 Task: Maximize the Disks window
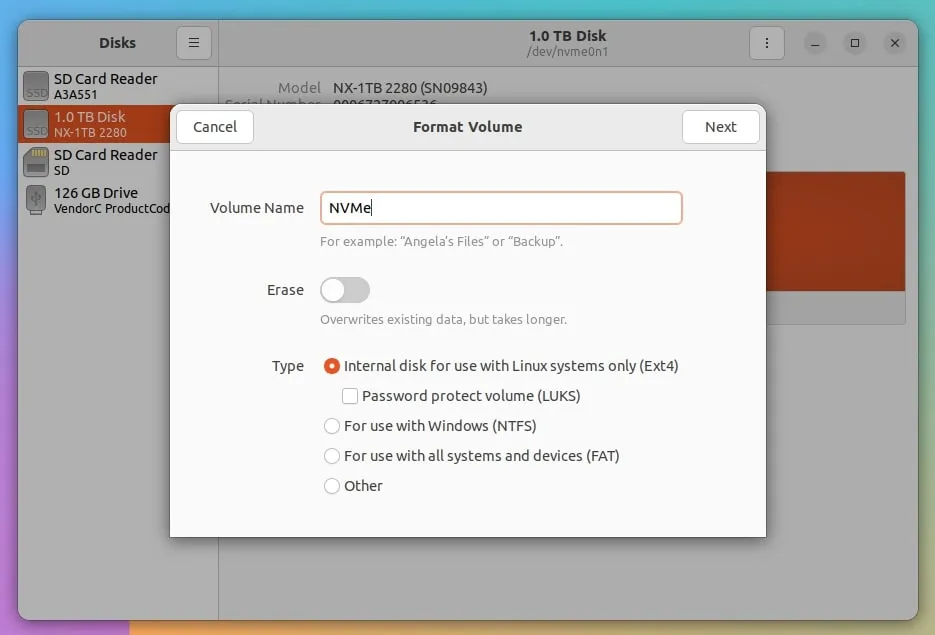(x=855, y=43)
